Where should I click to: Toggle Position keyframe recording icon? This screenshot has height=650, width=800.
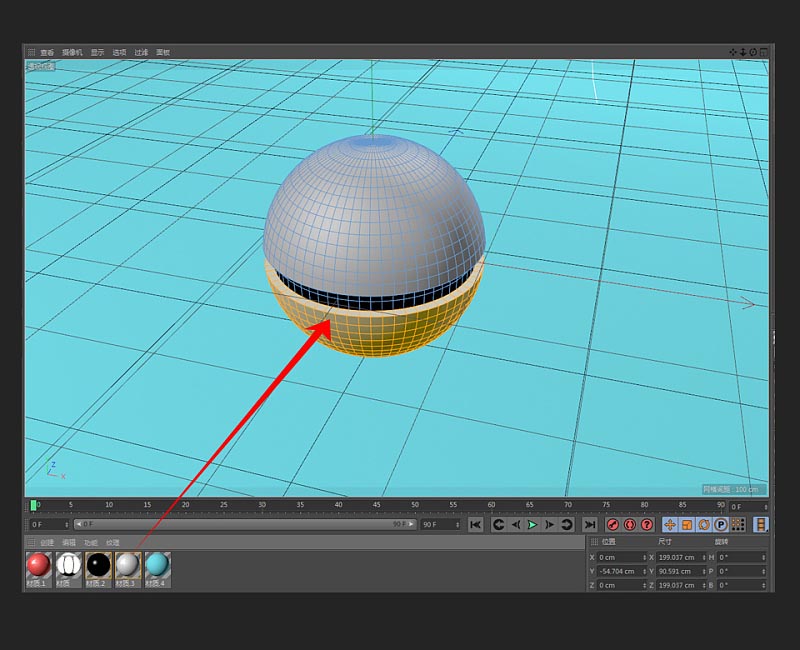pos(670,524)
